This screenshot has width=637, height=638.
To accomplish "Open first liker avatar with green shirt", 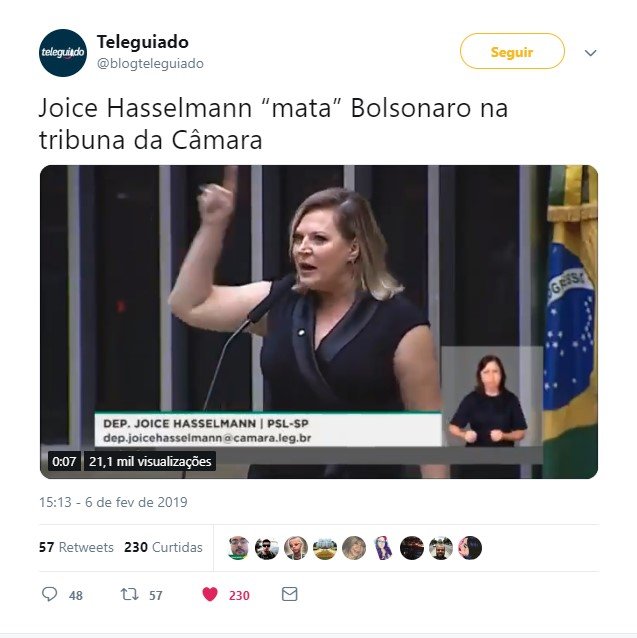I will [238, 548].
